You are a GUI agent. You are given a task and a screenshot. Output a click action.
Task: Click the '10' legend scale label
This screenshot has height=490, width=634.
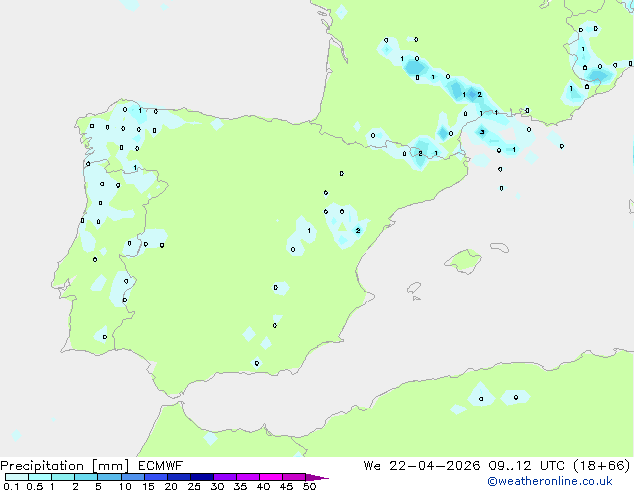pos(125,486)
